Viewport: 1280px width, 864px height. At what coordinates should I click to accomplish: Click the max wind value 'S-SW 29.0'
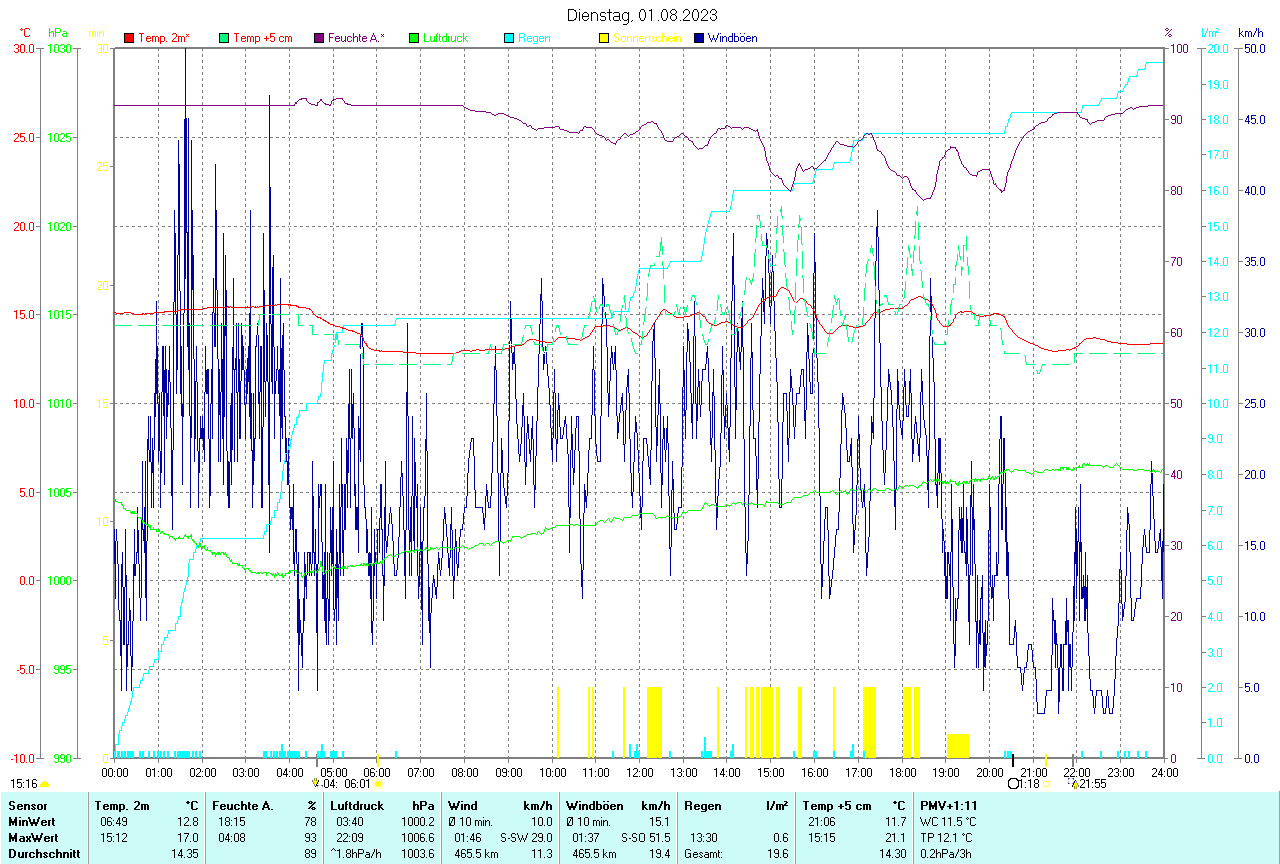[526, 837]
